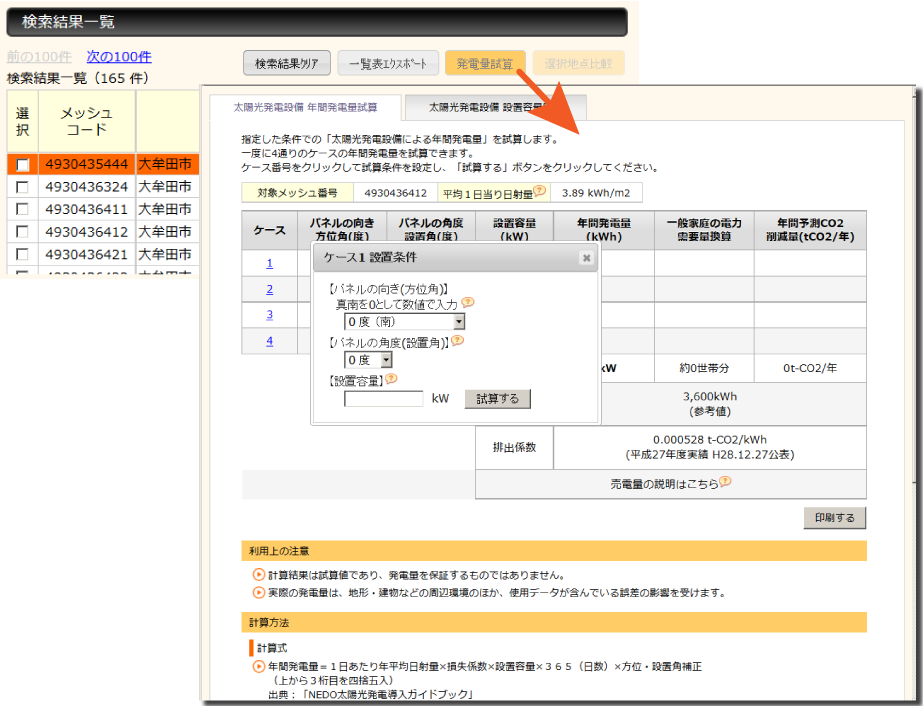Image resolution: width=923 pixels, height=706 pixels.
Task: Click 検索結果クリア button
Action: click(x=287, y=63)
